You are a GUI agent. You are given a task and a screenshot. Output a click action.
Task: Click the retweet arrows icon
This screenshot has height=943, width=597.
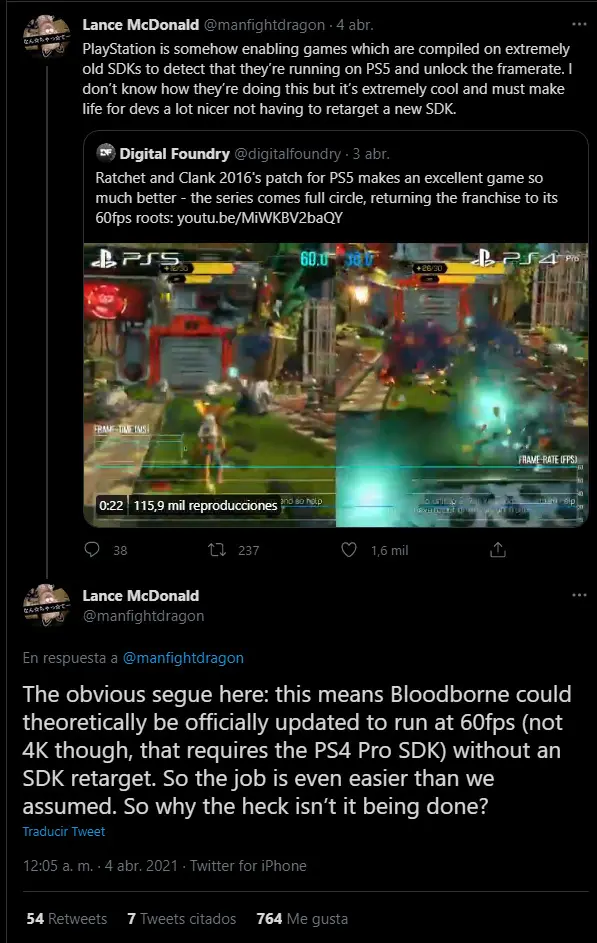pos(216,550)
